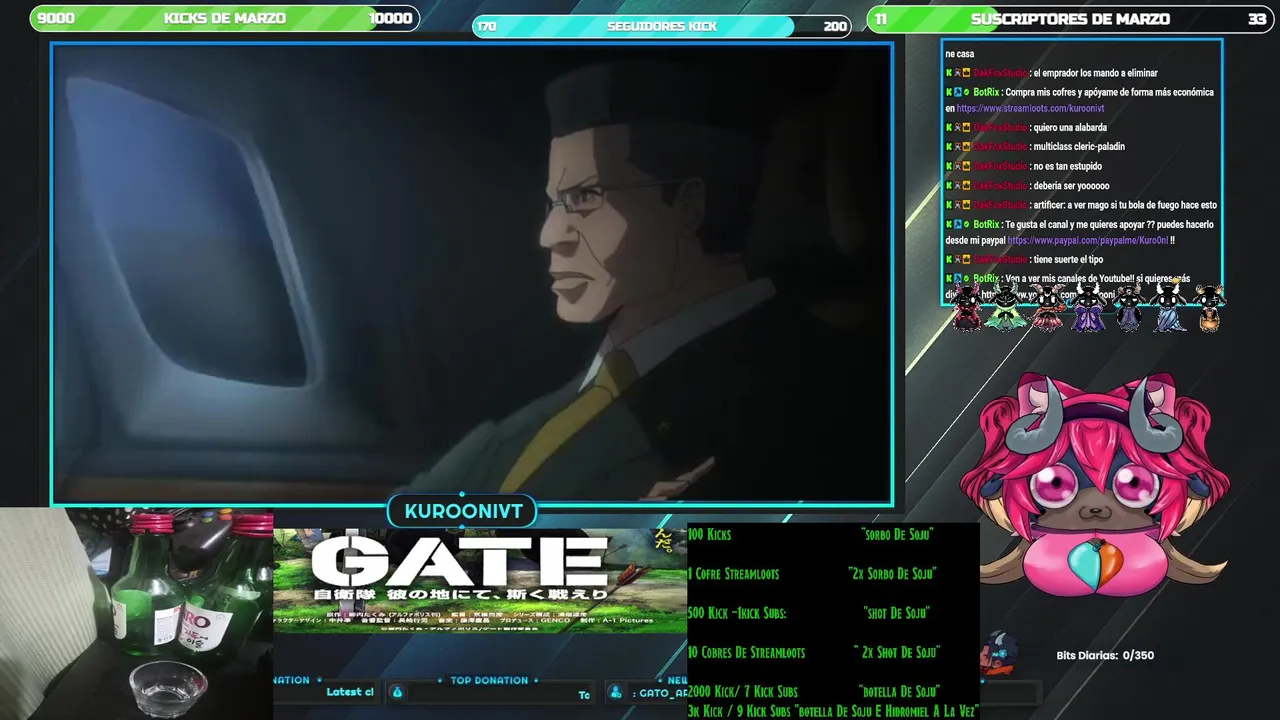Viewport: 1280px width, 720px height.
Task: Click the 'shot De Soju' reward text
Action: (x=897, y=613)
